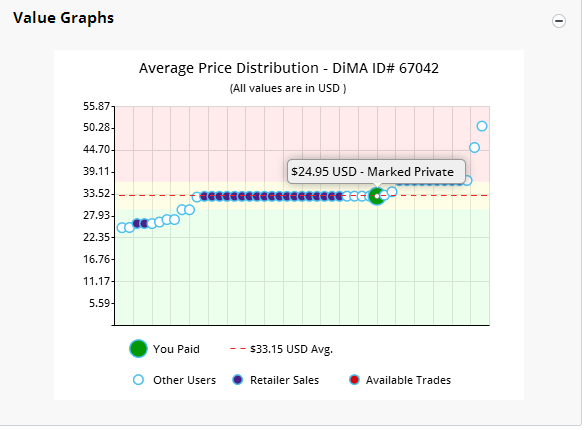
Task: Click the All values are in USD subtitle
Action: [x=288, y=88]
